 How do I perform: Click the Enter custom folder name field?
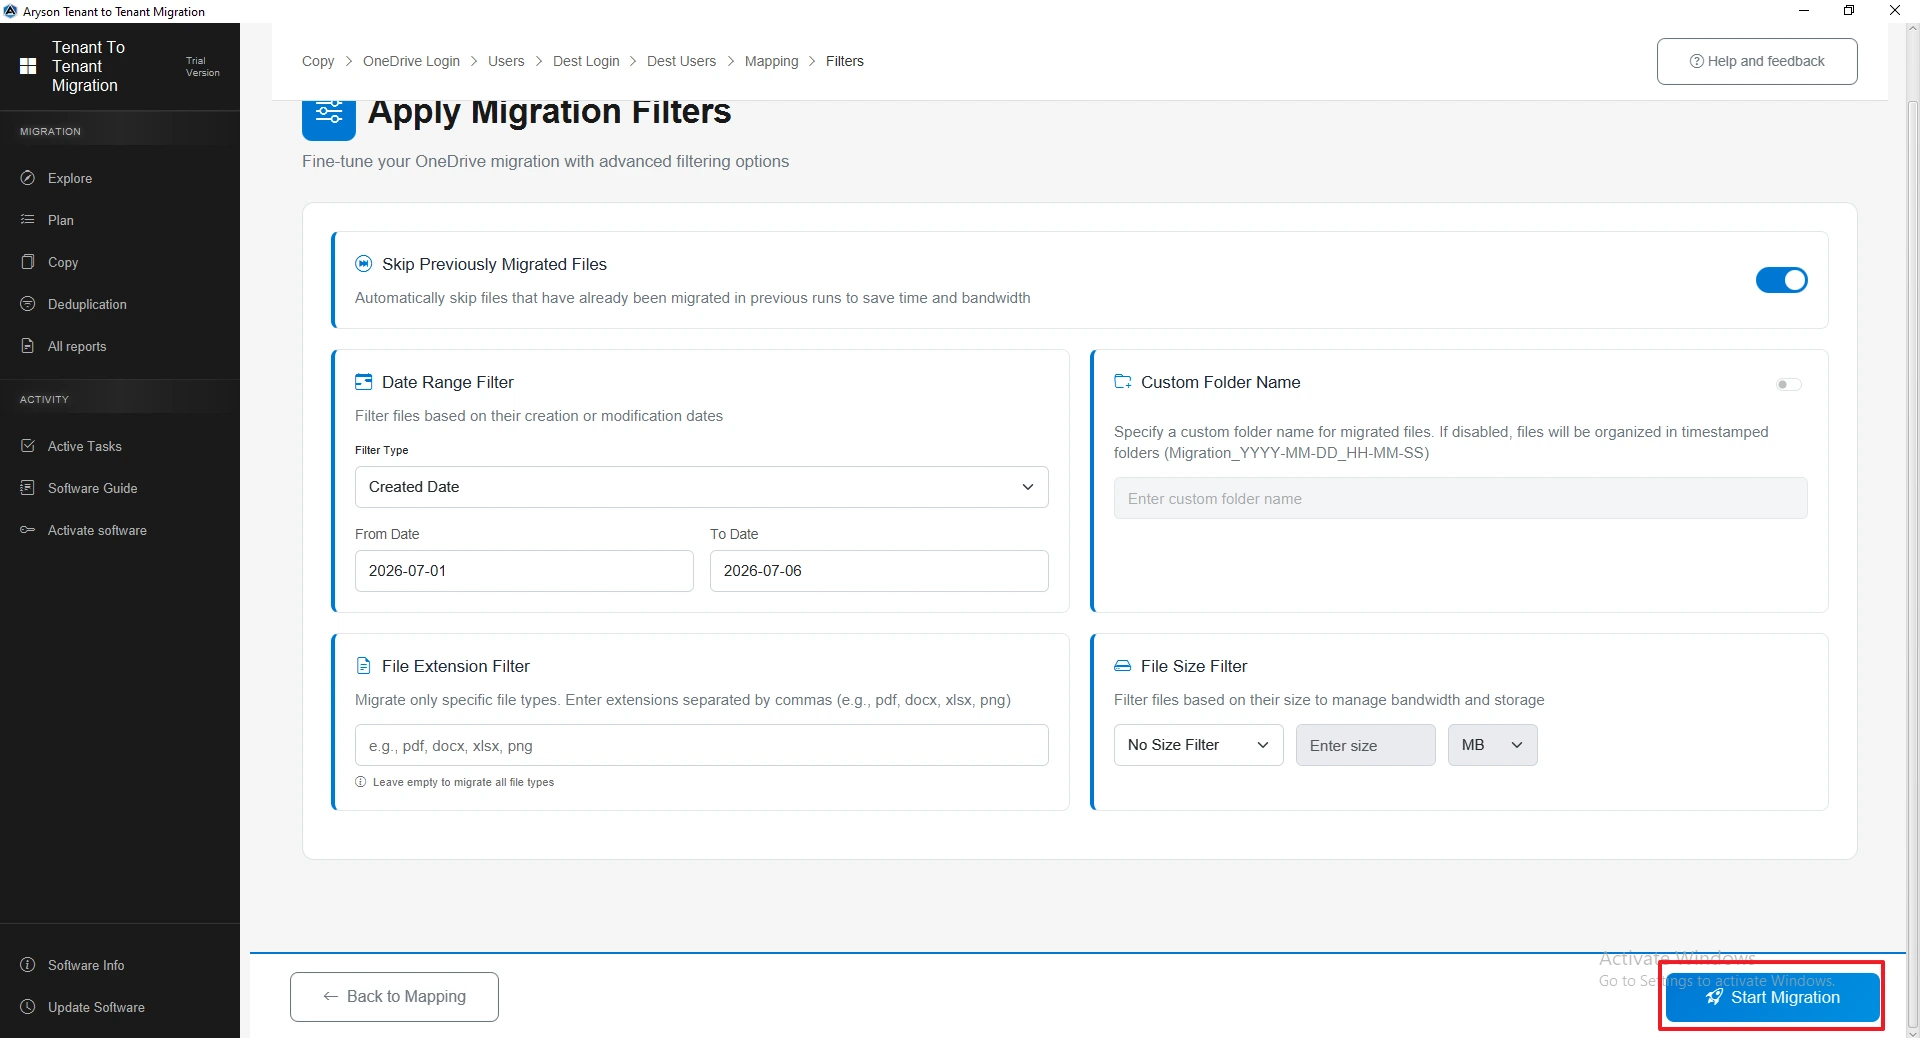(1461, 498)
